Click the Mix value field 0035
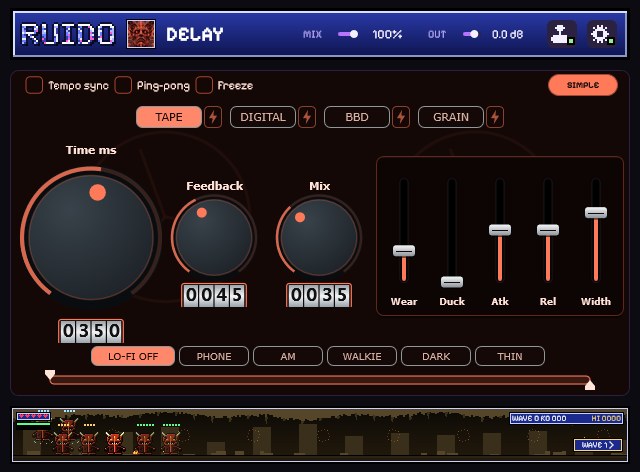Screen dimensions: 640x472 [x=319, y=295]
